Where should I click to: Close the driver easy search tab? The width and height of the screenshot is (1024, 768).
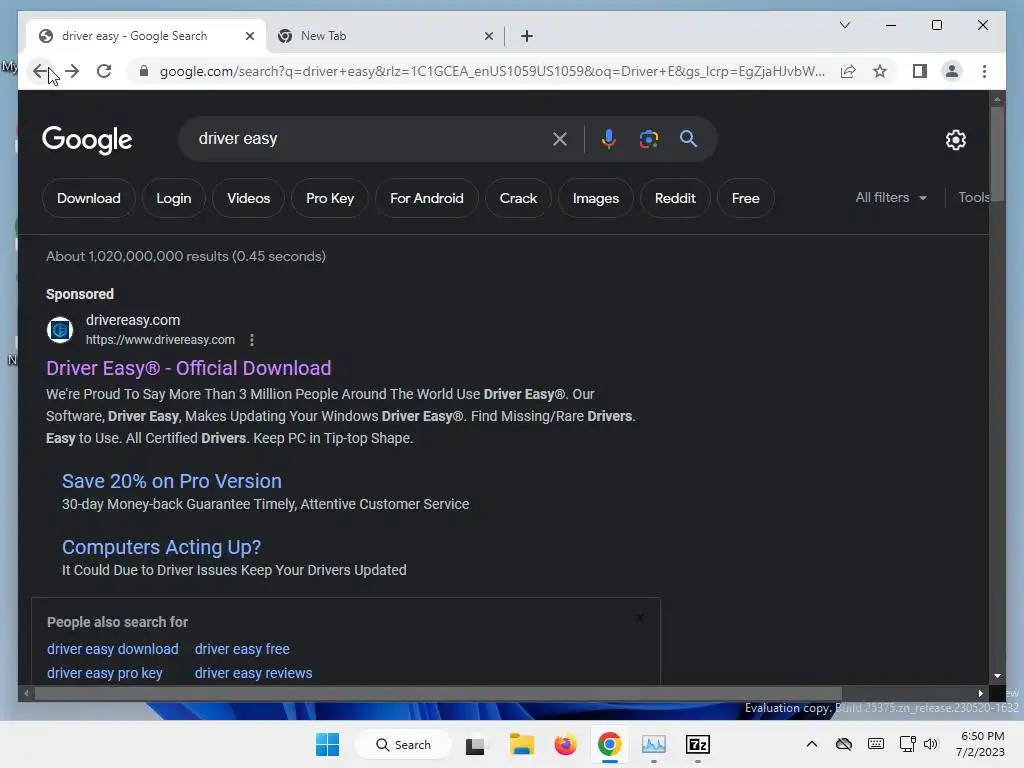point(249,36)
